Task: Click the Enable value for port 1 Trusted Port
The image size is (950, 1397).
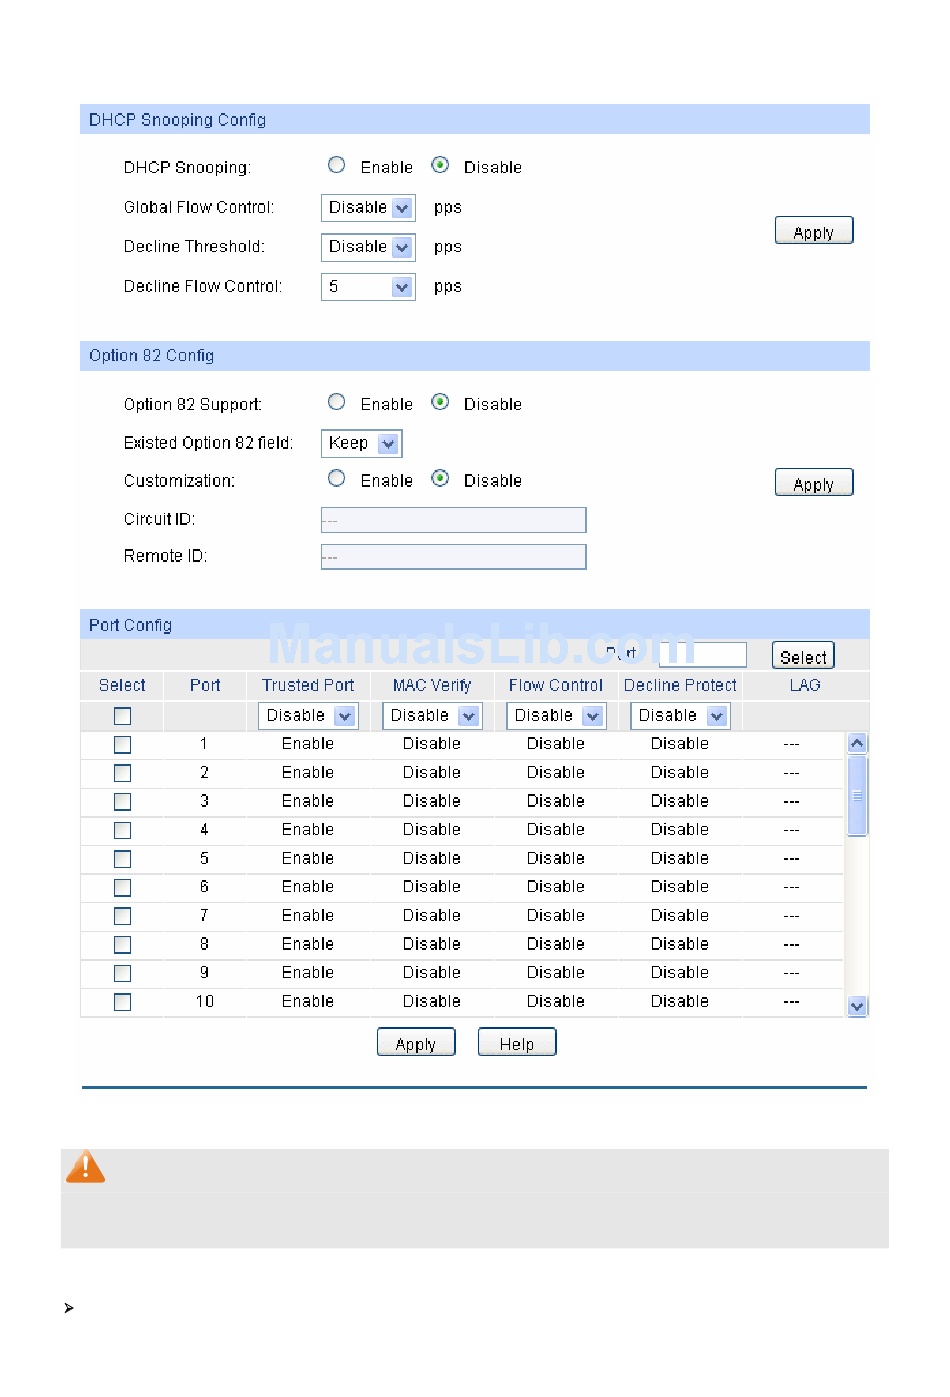Action: 308,744
